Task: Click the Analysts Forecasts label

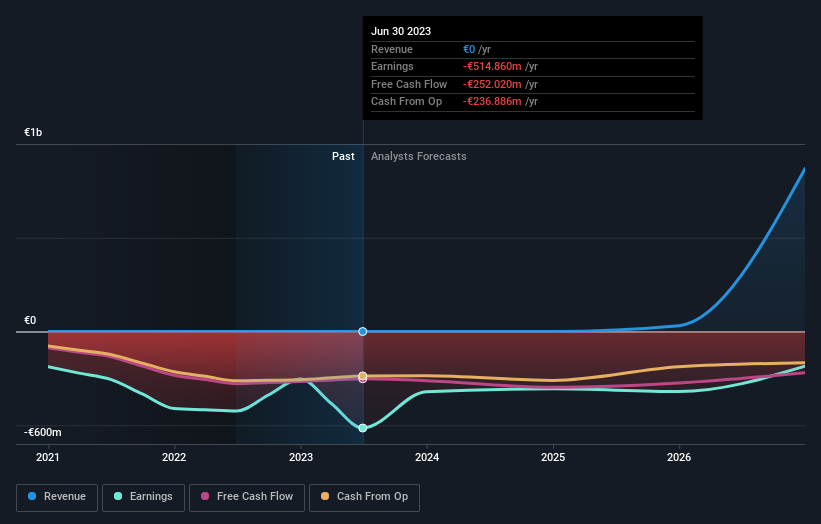Action: coord(418,156)
